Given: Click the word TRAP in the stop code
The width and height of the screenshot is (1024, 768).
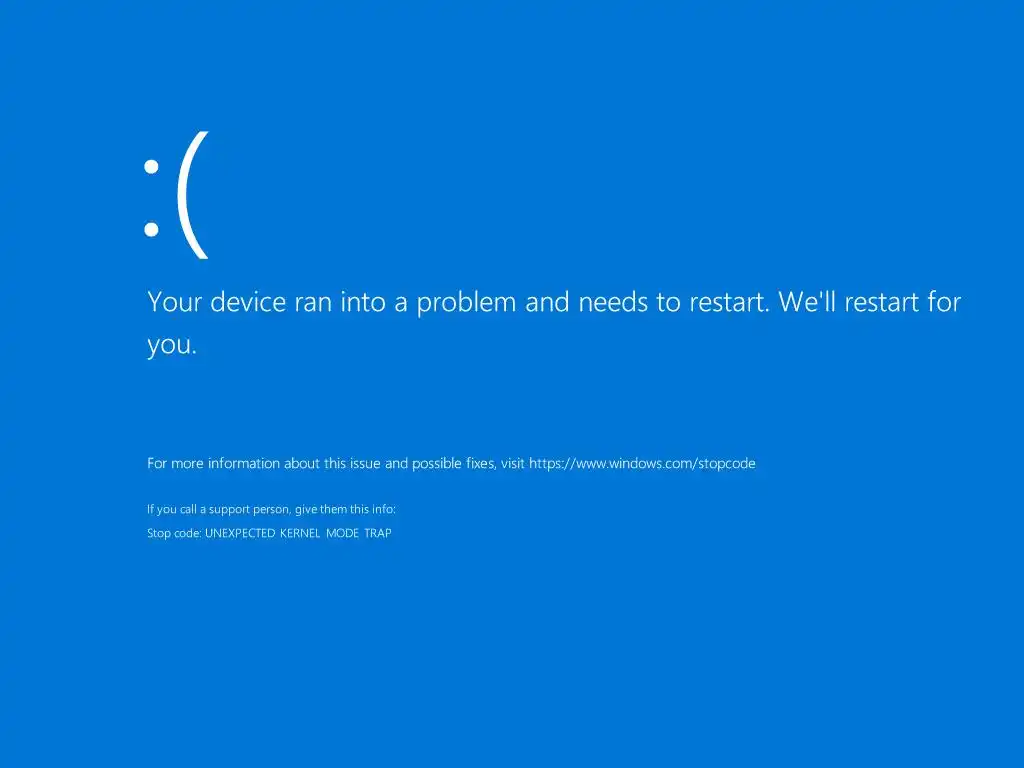Looking at the screenshot, I should coord(377,534).
